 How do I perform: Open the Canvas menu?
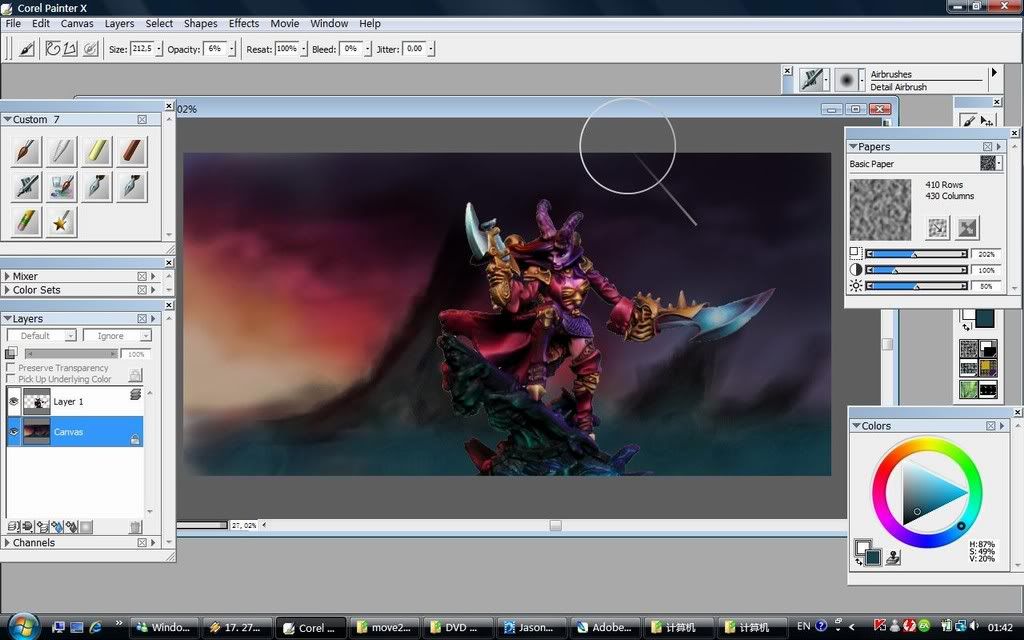[x=77, y=24]
